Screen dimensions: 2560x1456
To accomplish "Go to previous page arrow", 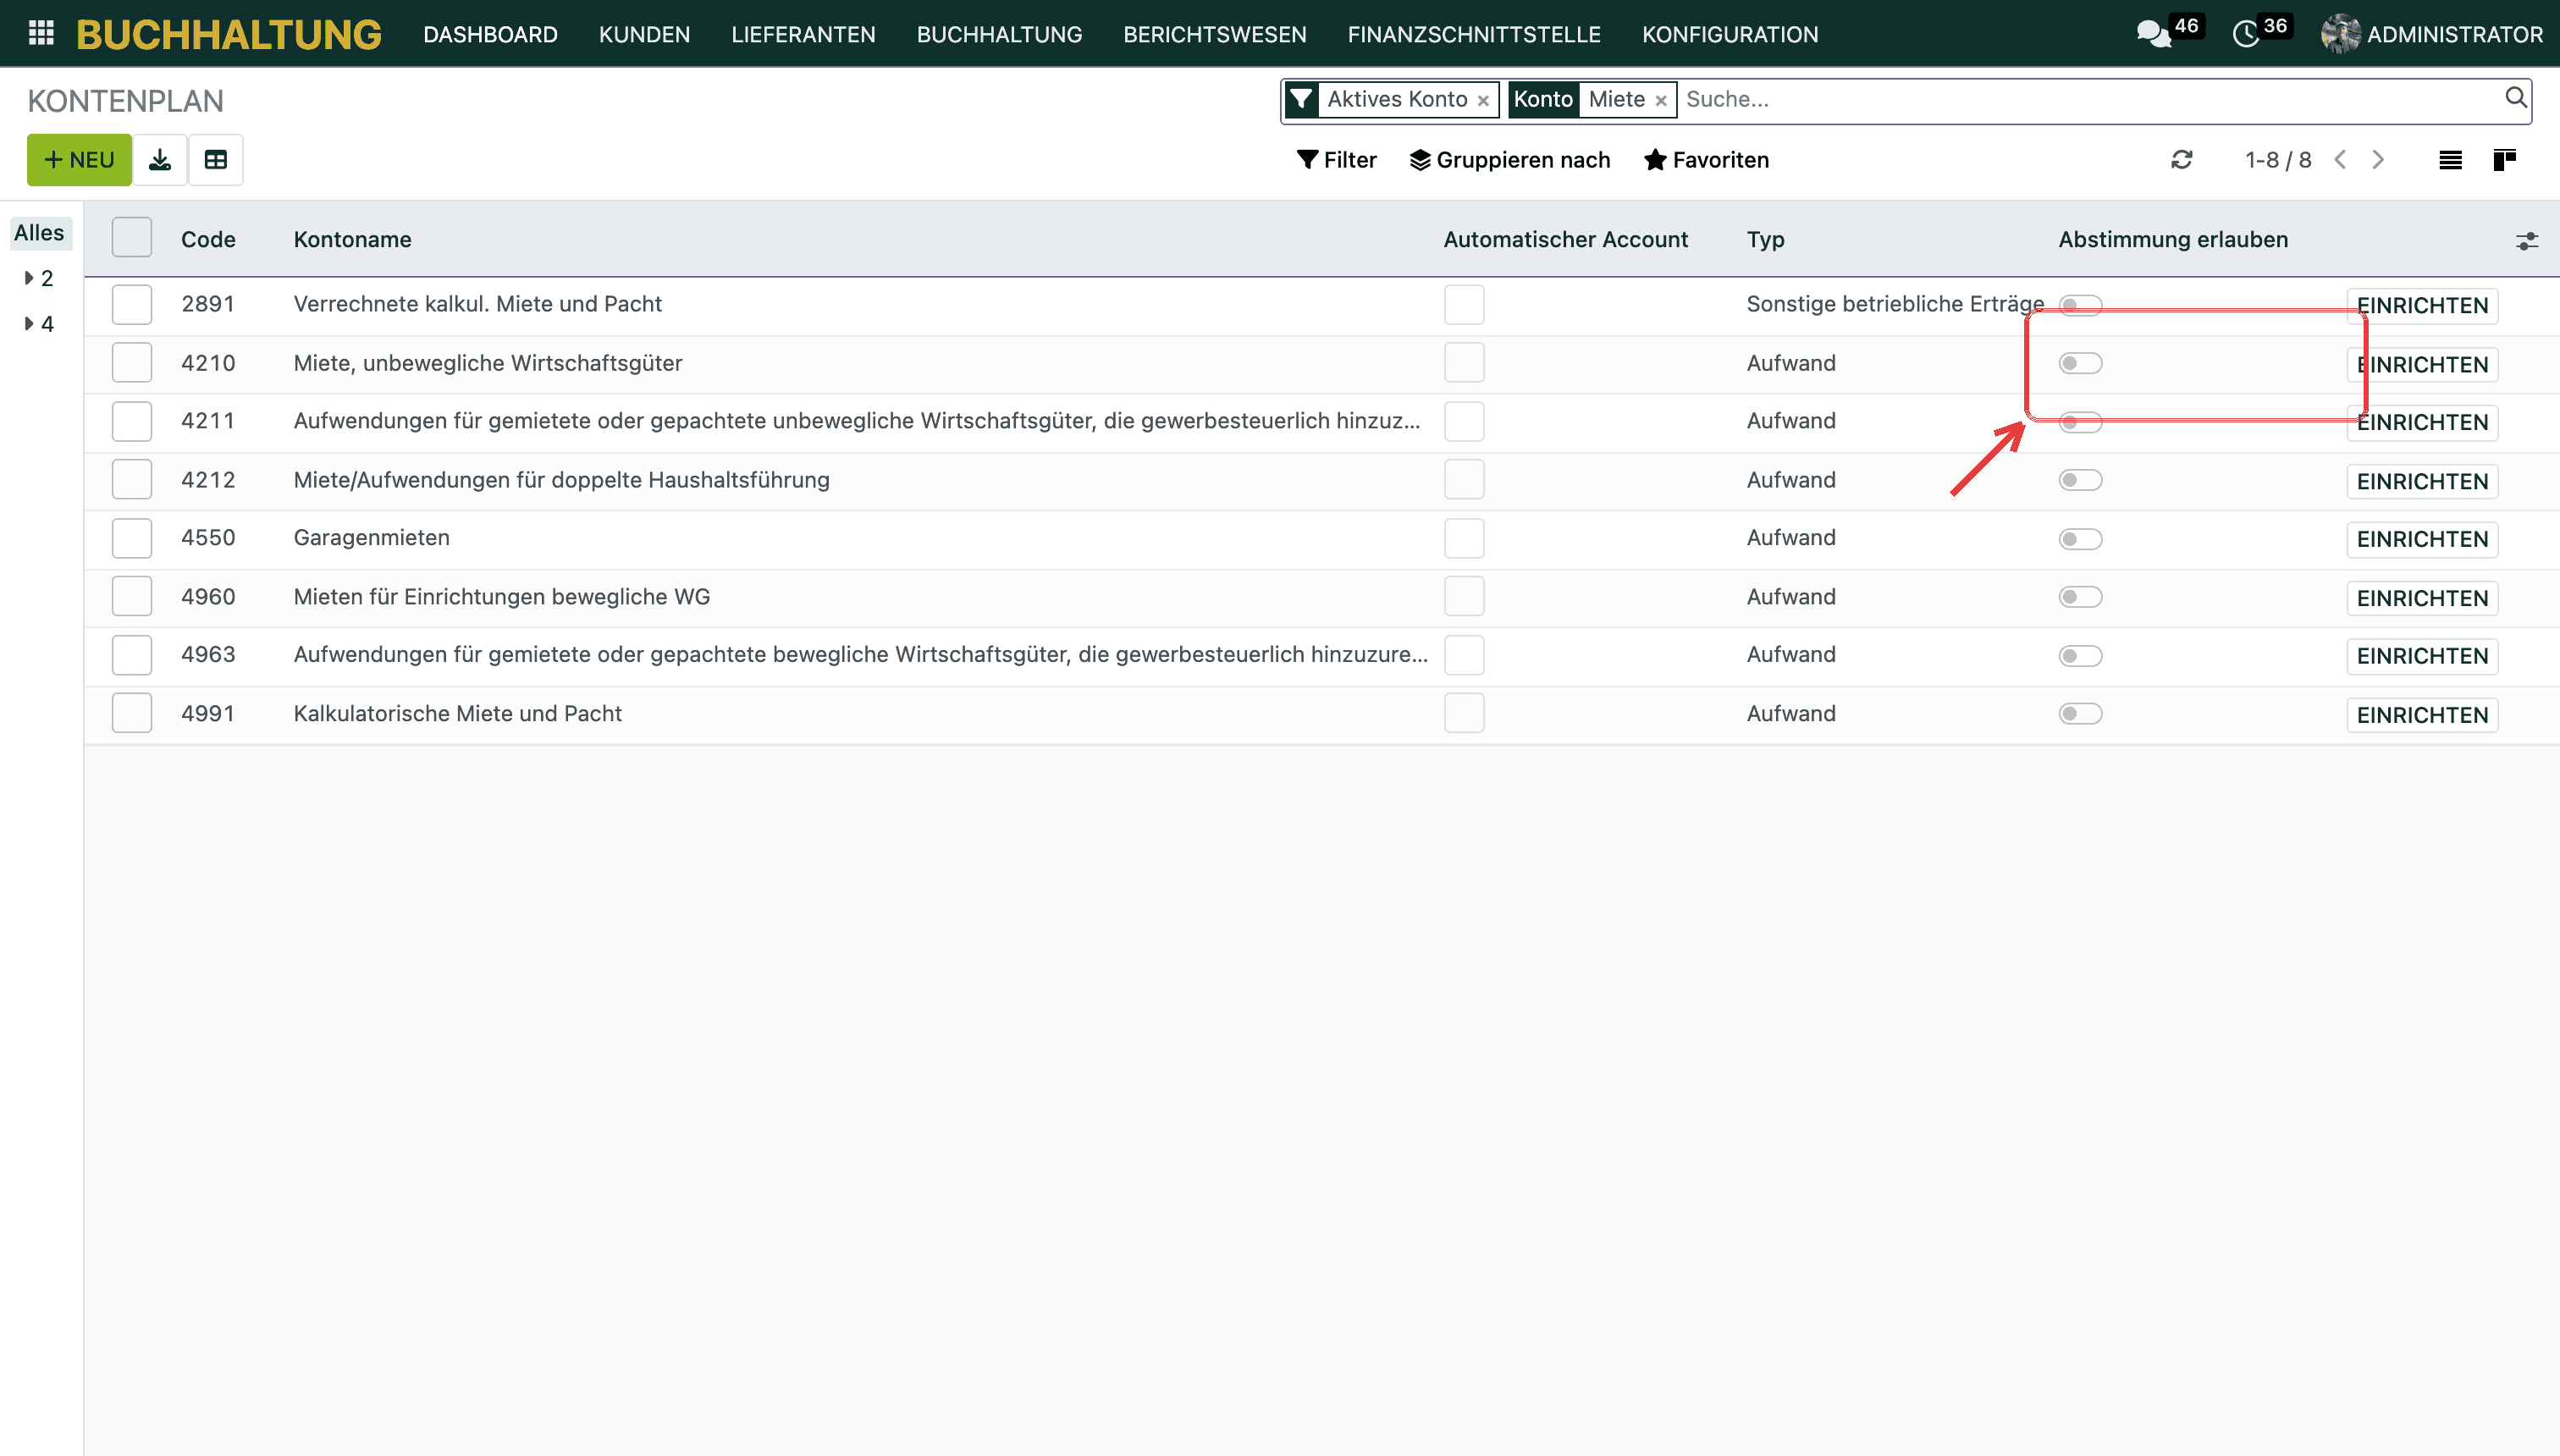I will 2340,160.
